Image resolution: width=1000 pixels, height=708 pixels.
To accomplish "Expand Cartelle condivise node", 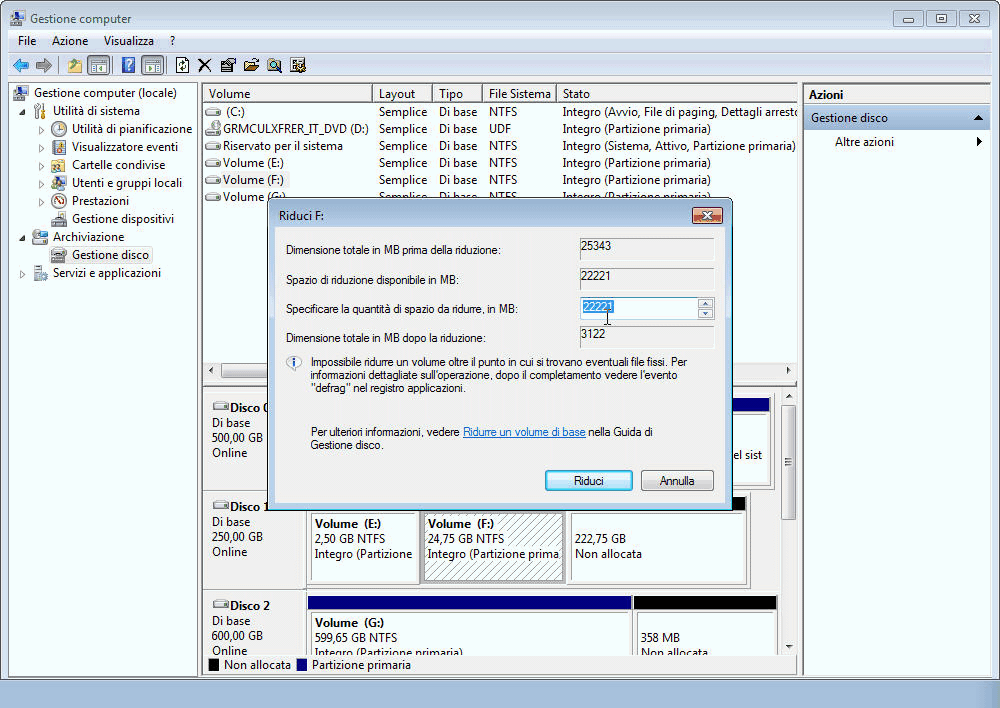I will pos(41,166).
